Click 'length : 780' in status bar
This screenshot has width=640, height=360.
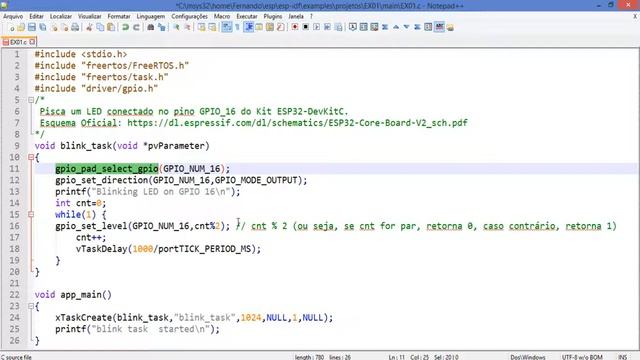click(x=309, y=357)
